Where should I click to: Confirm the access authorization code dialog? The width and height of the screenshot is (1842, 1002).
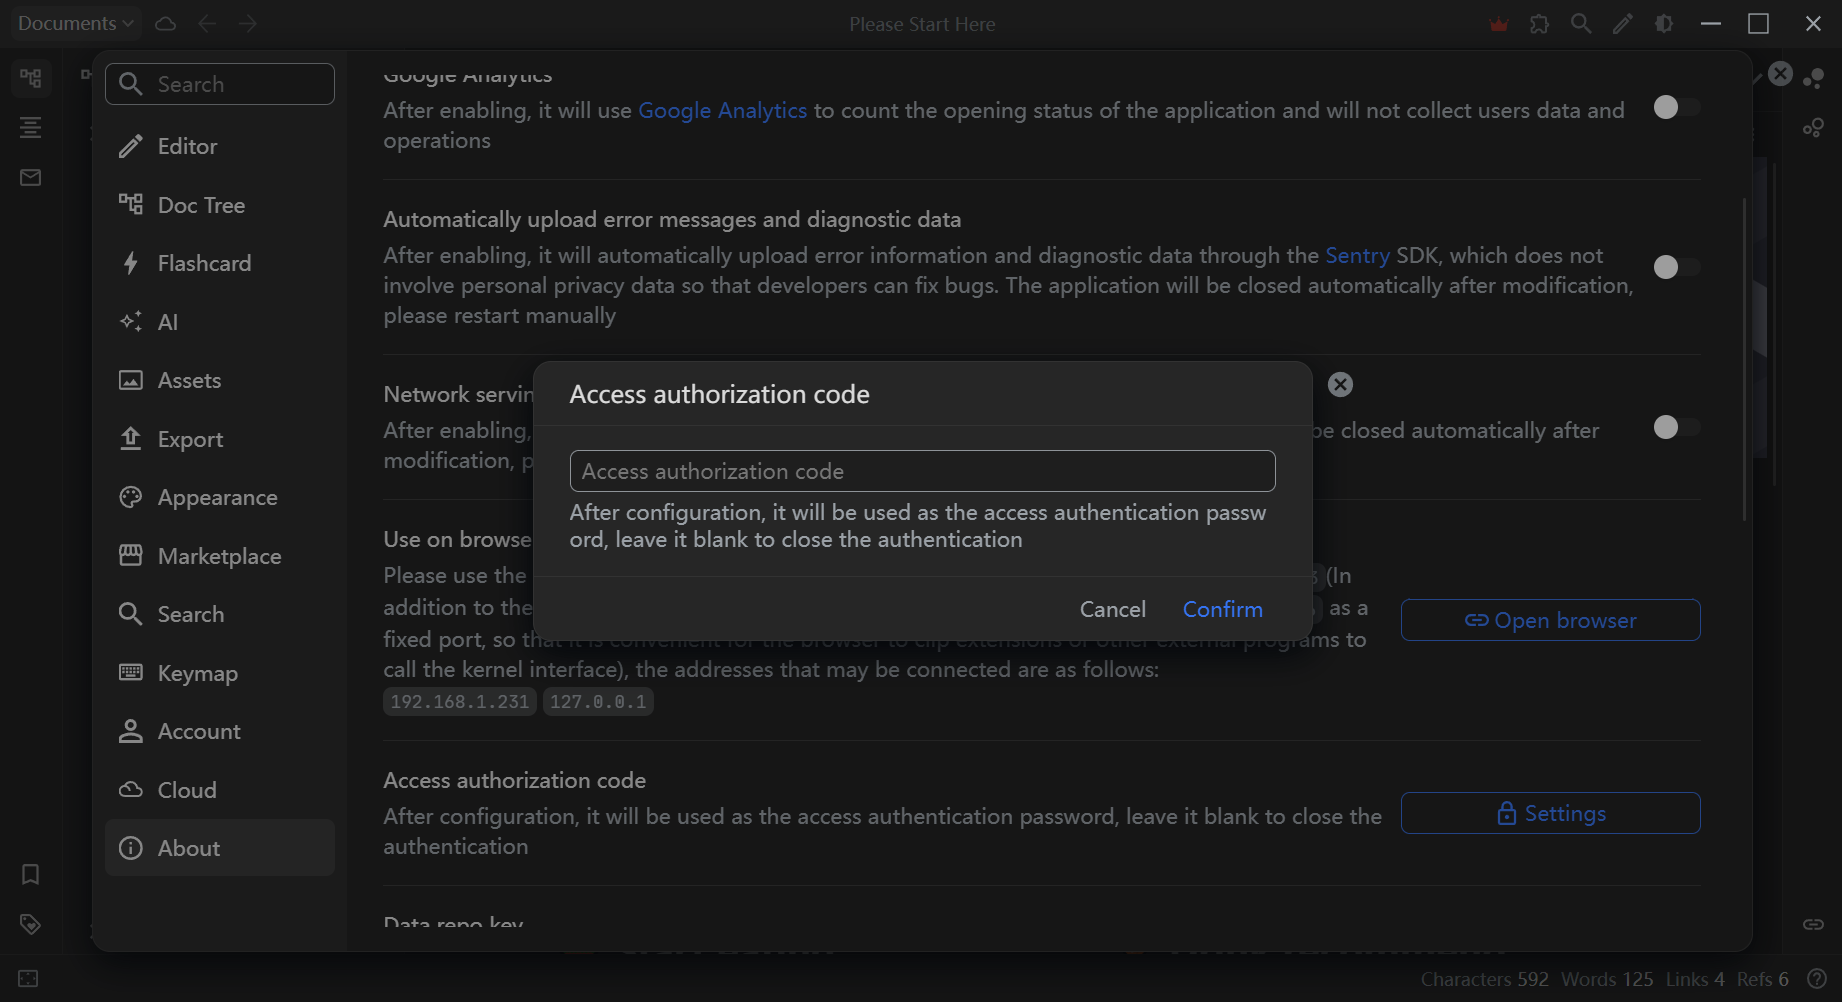pos(1222,609)
